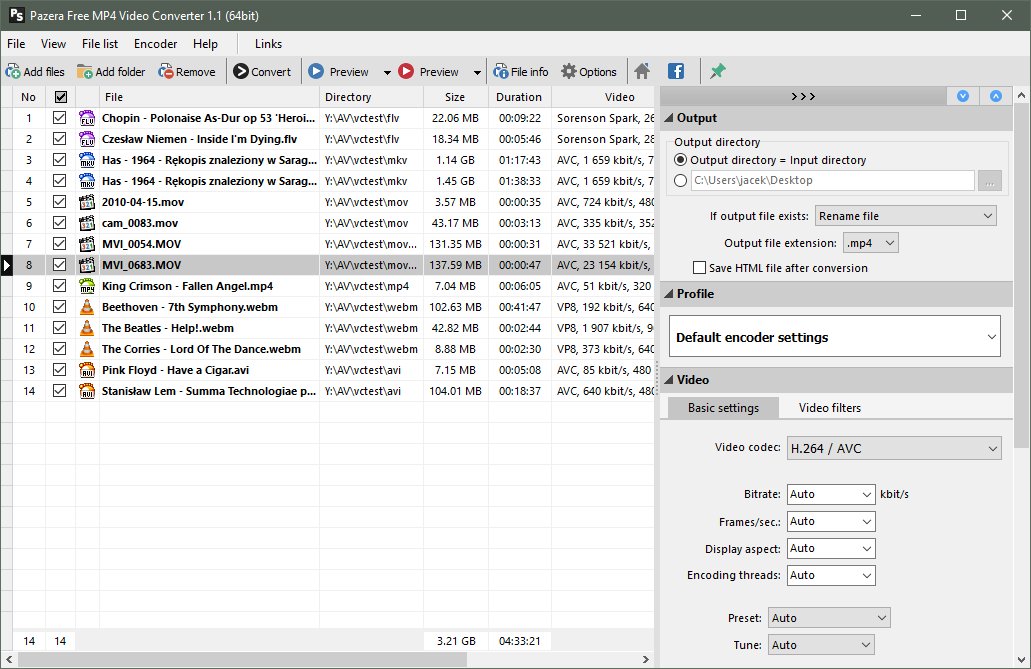Select Output directory = Input directory radio

(681, 160)
